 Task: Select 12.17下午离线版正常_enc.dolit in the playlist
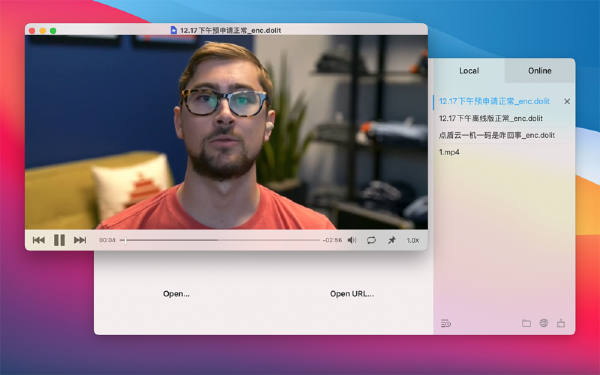tap(491, 119)
